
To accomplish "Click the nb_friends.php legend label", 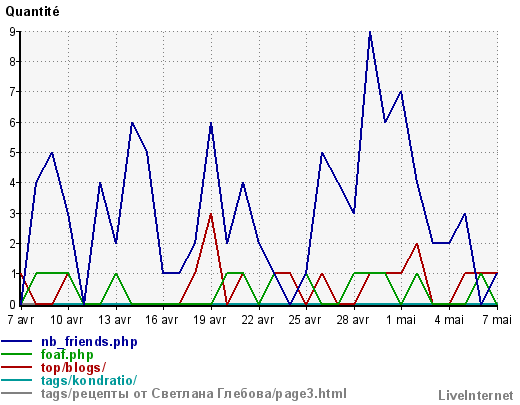I will (89, 342).
